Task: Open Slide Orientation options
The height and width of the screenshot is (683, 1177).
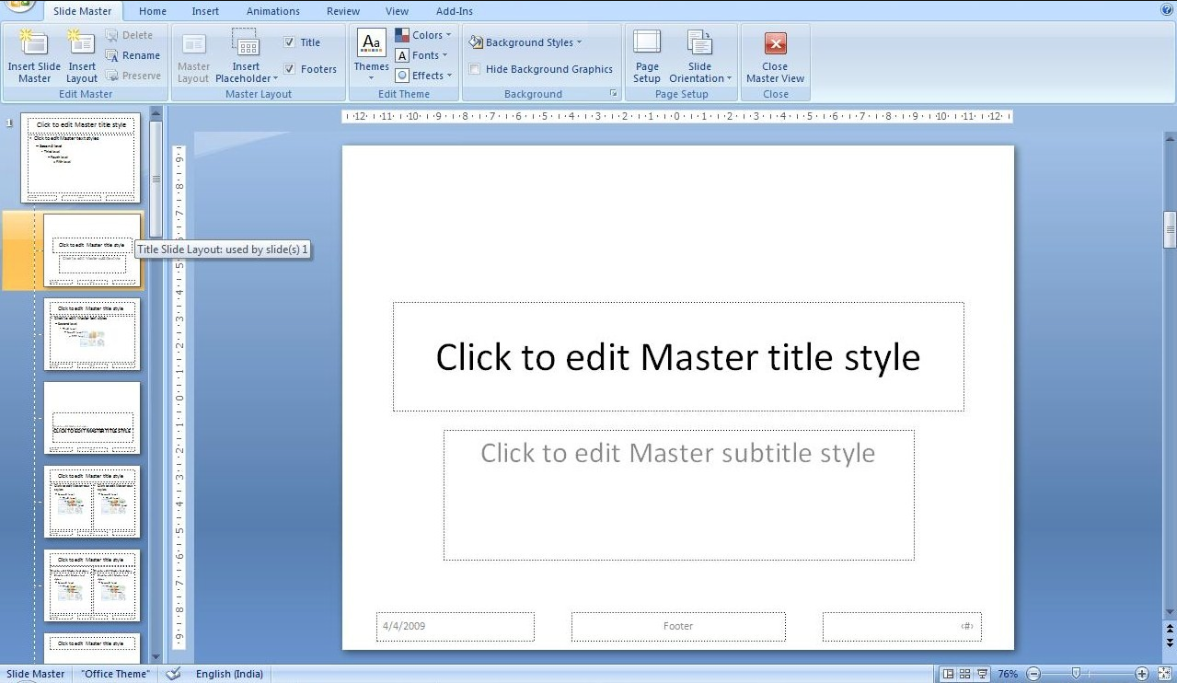Action: point(698,55)
